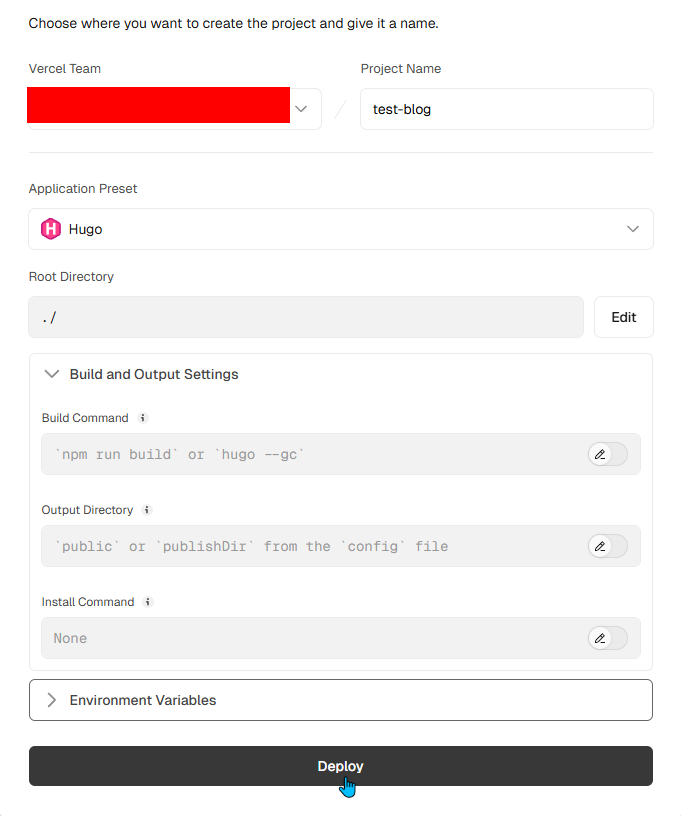This screenshot has height=816, width=681.
Task: Click the Application Preset label
Action: (83, 188)
